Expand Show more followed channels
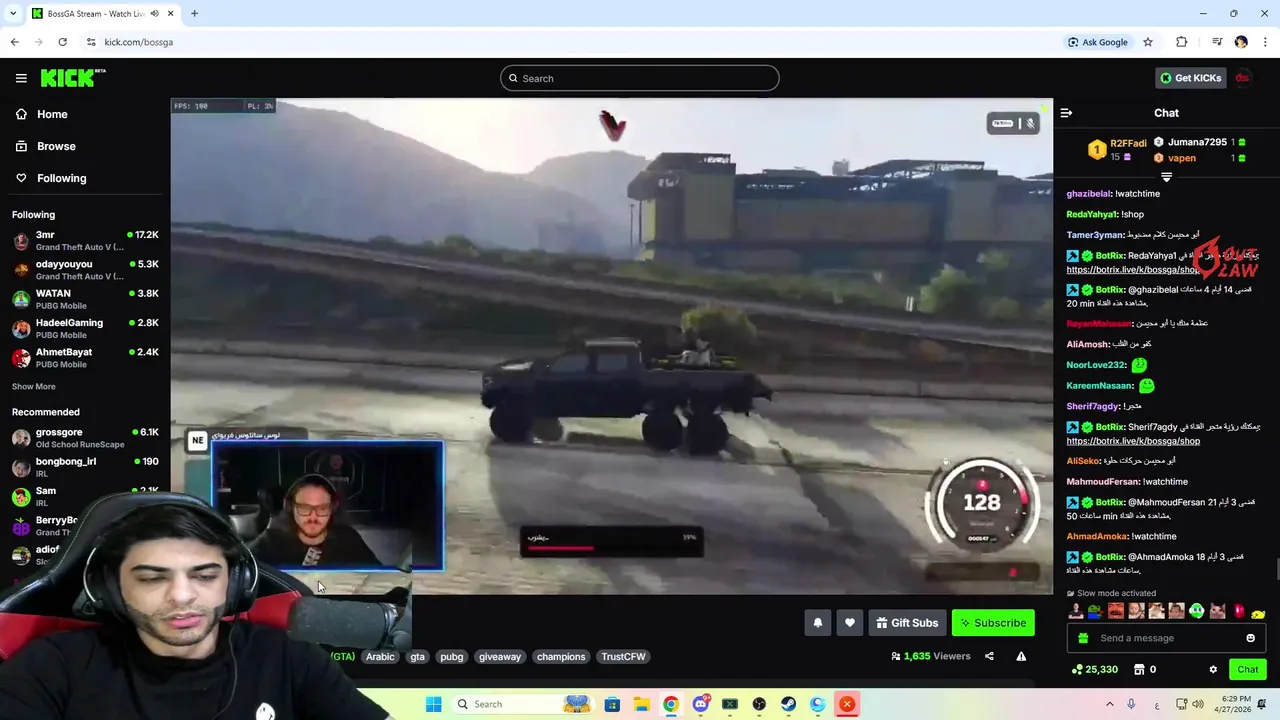 (x=34, y=386)
